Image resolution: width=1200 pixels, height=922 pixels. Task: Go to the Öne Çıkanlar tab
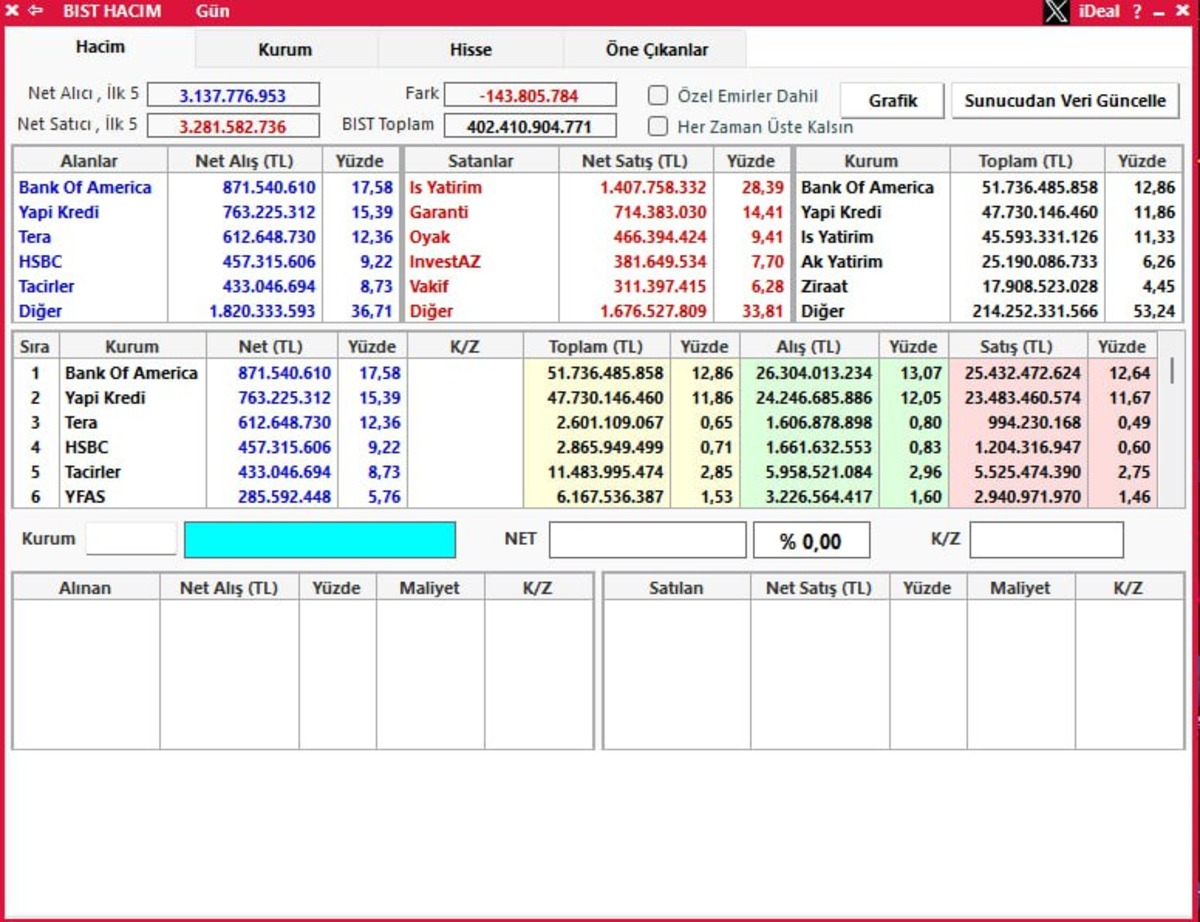pos(656,49)
